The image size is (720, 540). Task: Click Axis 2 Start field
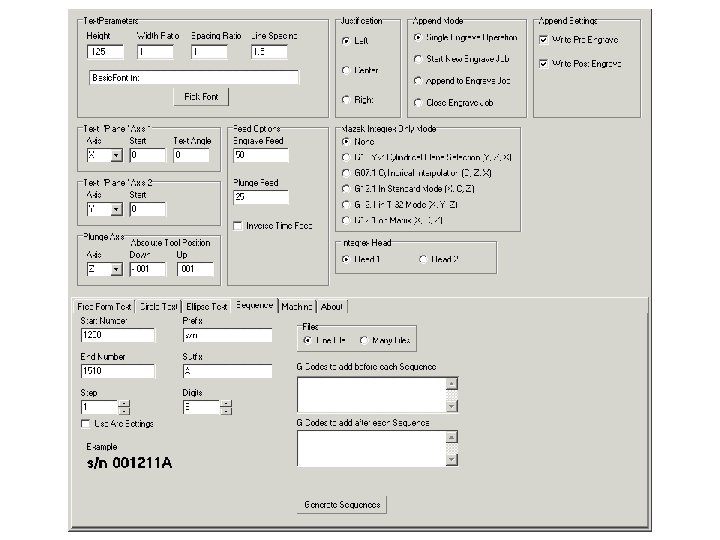(147, 209)
